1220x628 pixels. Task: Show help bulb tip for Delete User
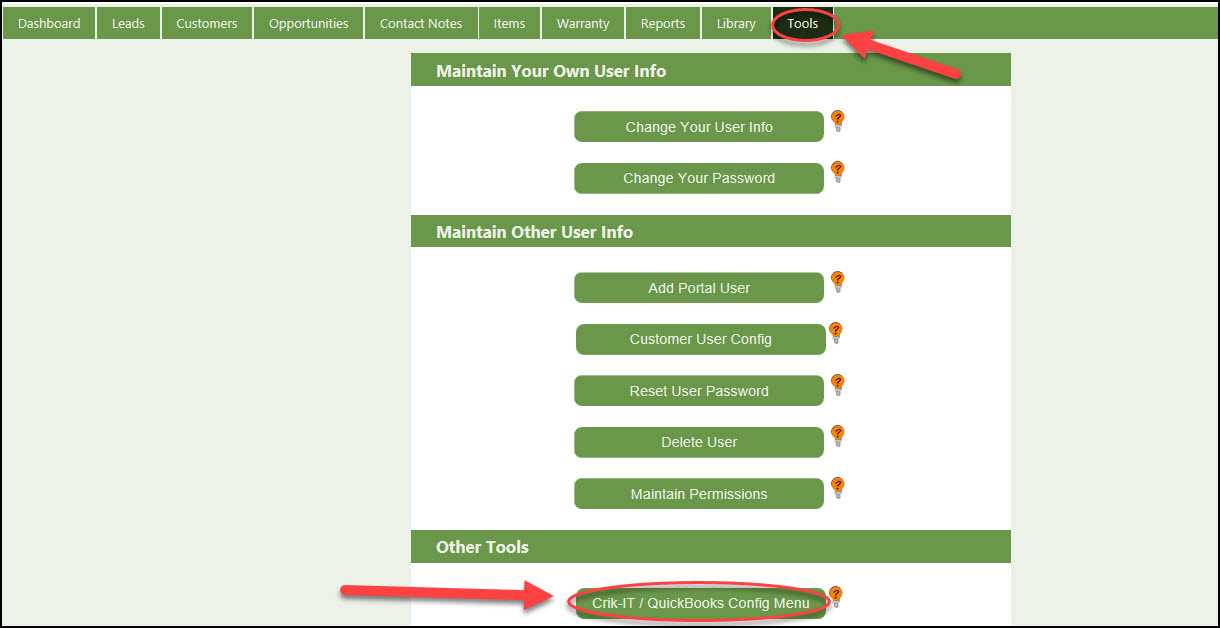pos(838,436)
